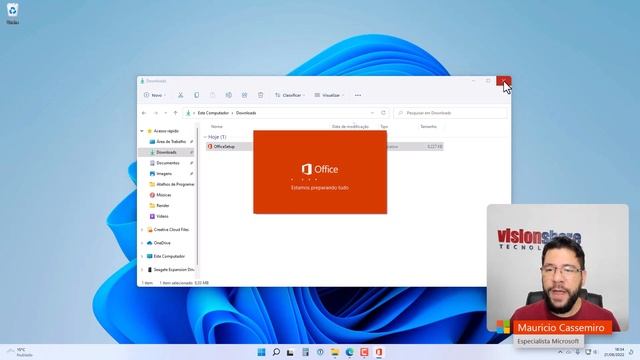Select Documentos in the sidebar
640x360 pixels.
point(168,163)
